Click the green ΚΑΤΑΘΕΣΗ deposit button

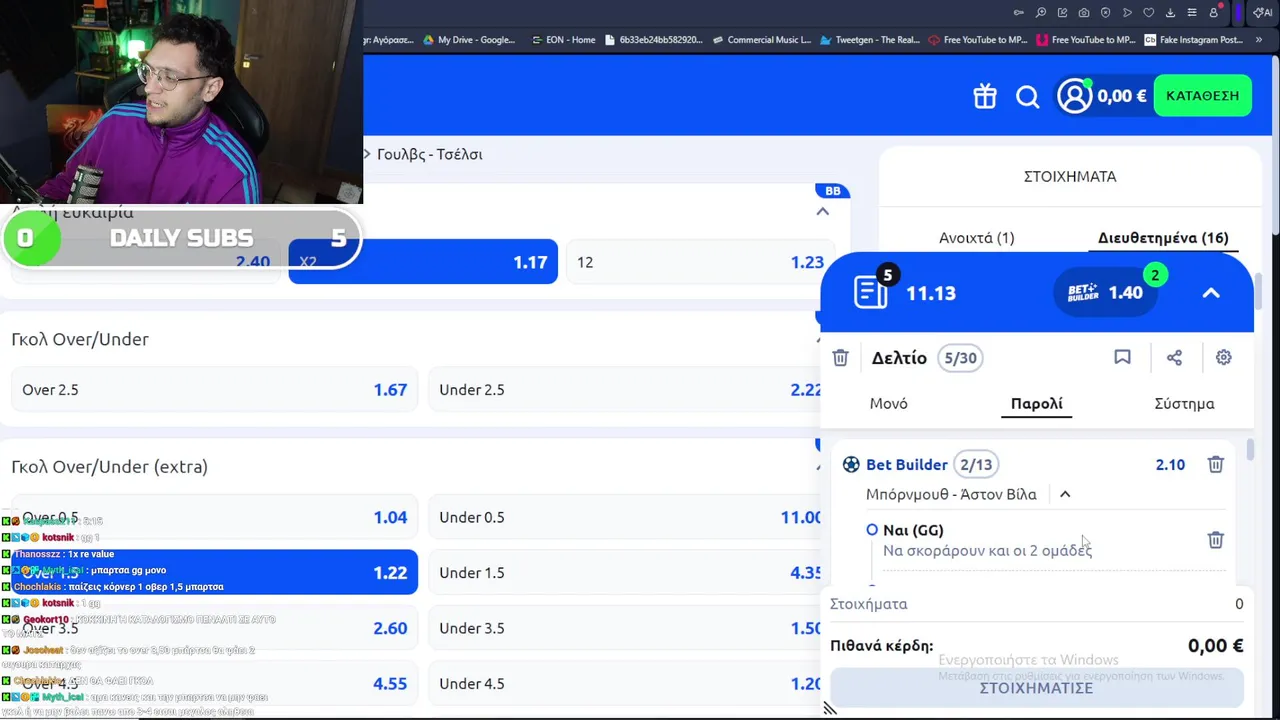coord(1202,96)
